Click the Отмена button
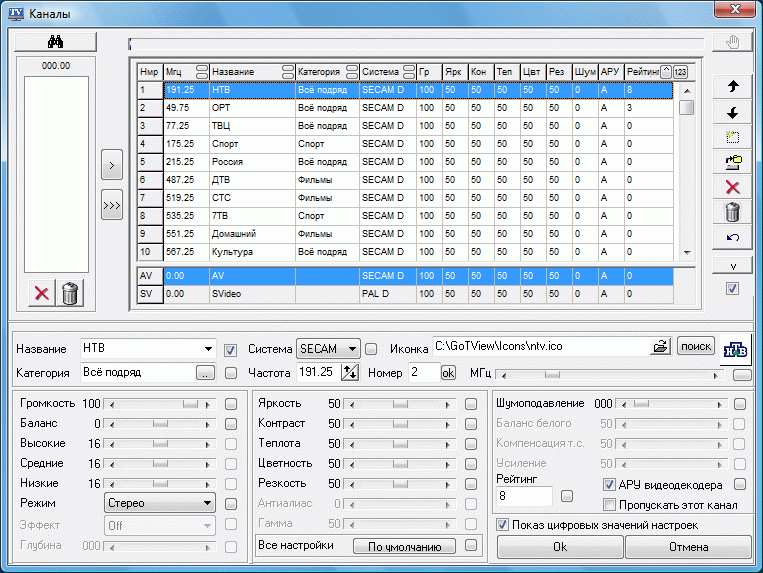The image size is (763, 573). click(688, 547)
